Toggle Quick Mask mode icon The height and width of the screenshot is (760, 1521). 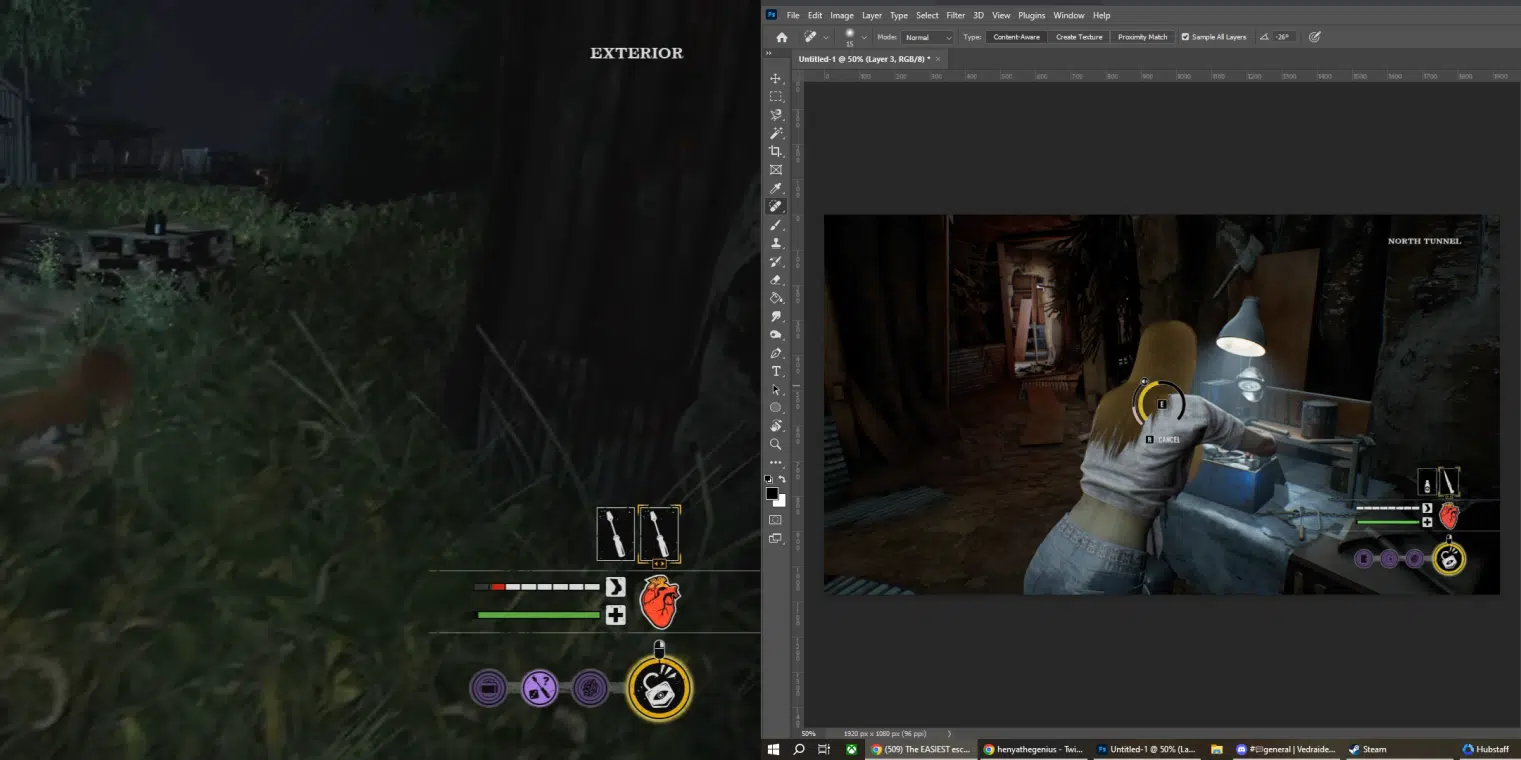coord(775,520)
